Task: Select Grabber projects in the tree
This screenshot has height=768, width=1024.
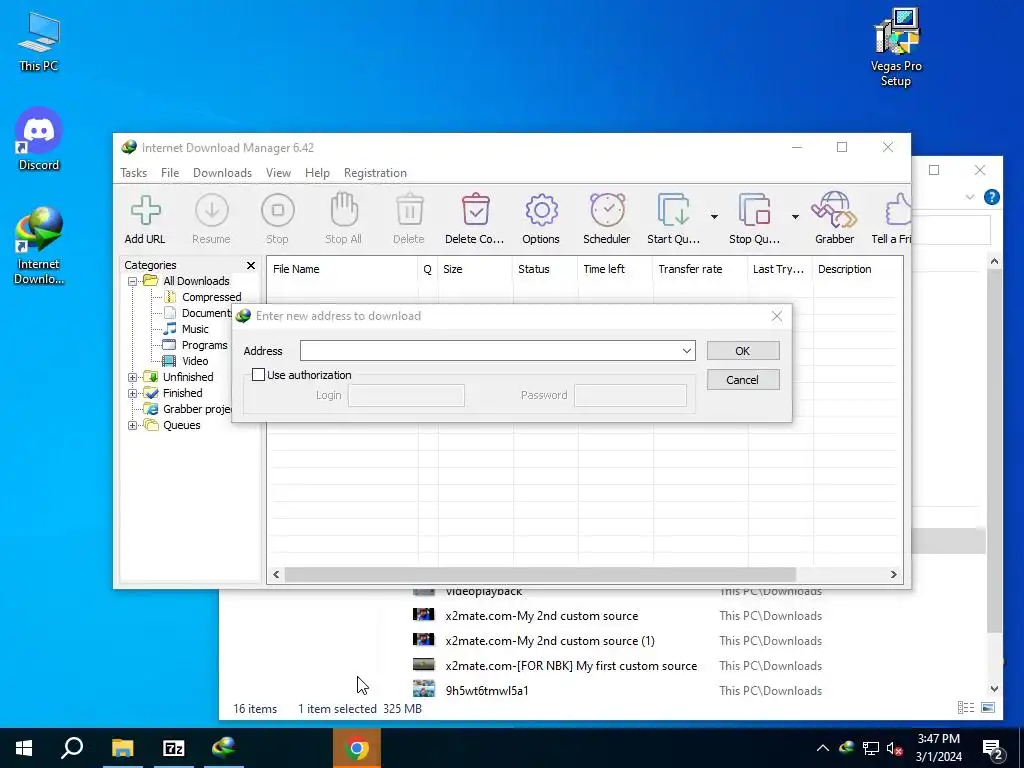Action: [x=197, y=409]
